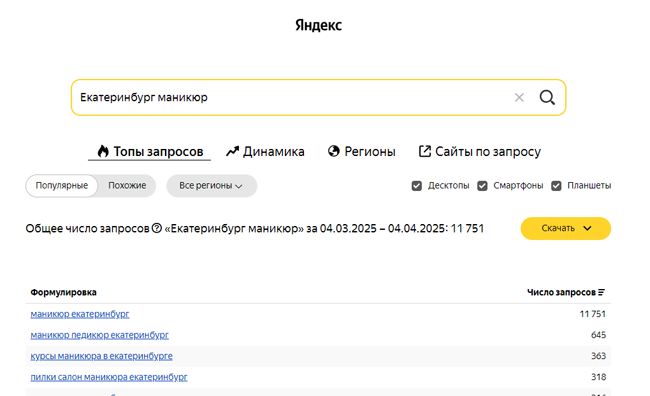
Task: Expand the Скачать download dropdown
Action: pos(565,228)
